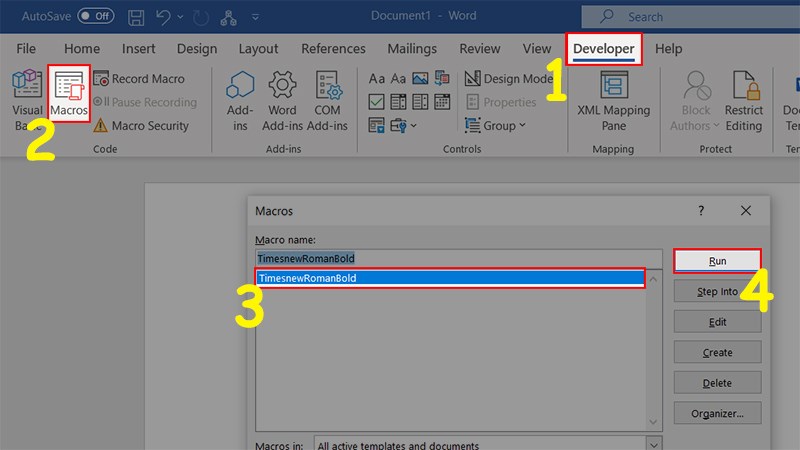Switch to the Developer tab
Viewport: 800px width, 450px height.
[603, 49]
